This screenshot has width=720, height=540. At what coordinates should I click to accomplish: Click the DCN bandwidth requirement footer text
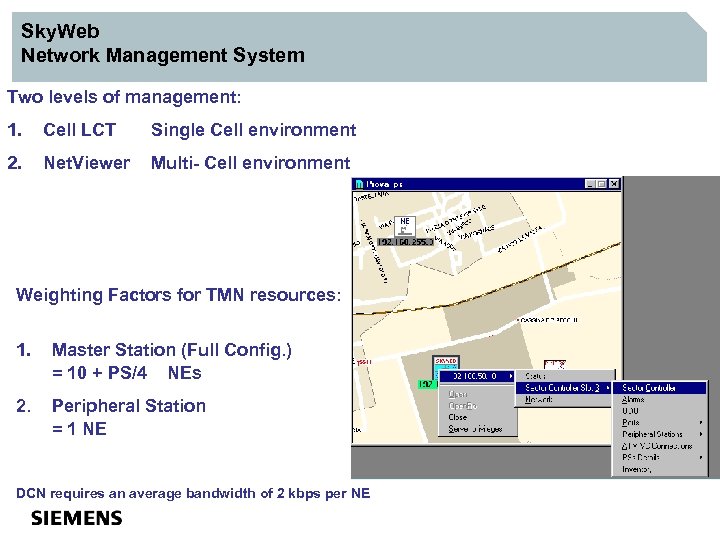click(x=193, y=493)
